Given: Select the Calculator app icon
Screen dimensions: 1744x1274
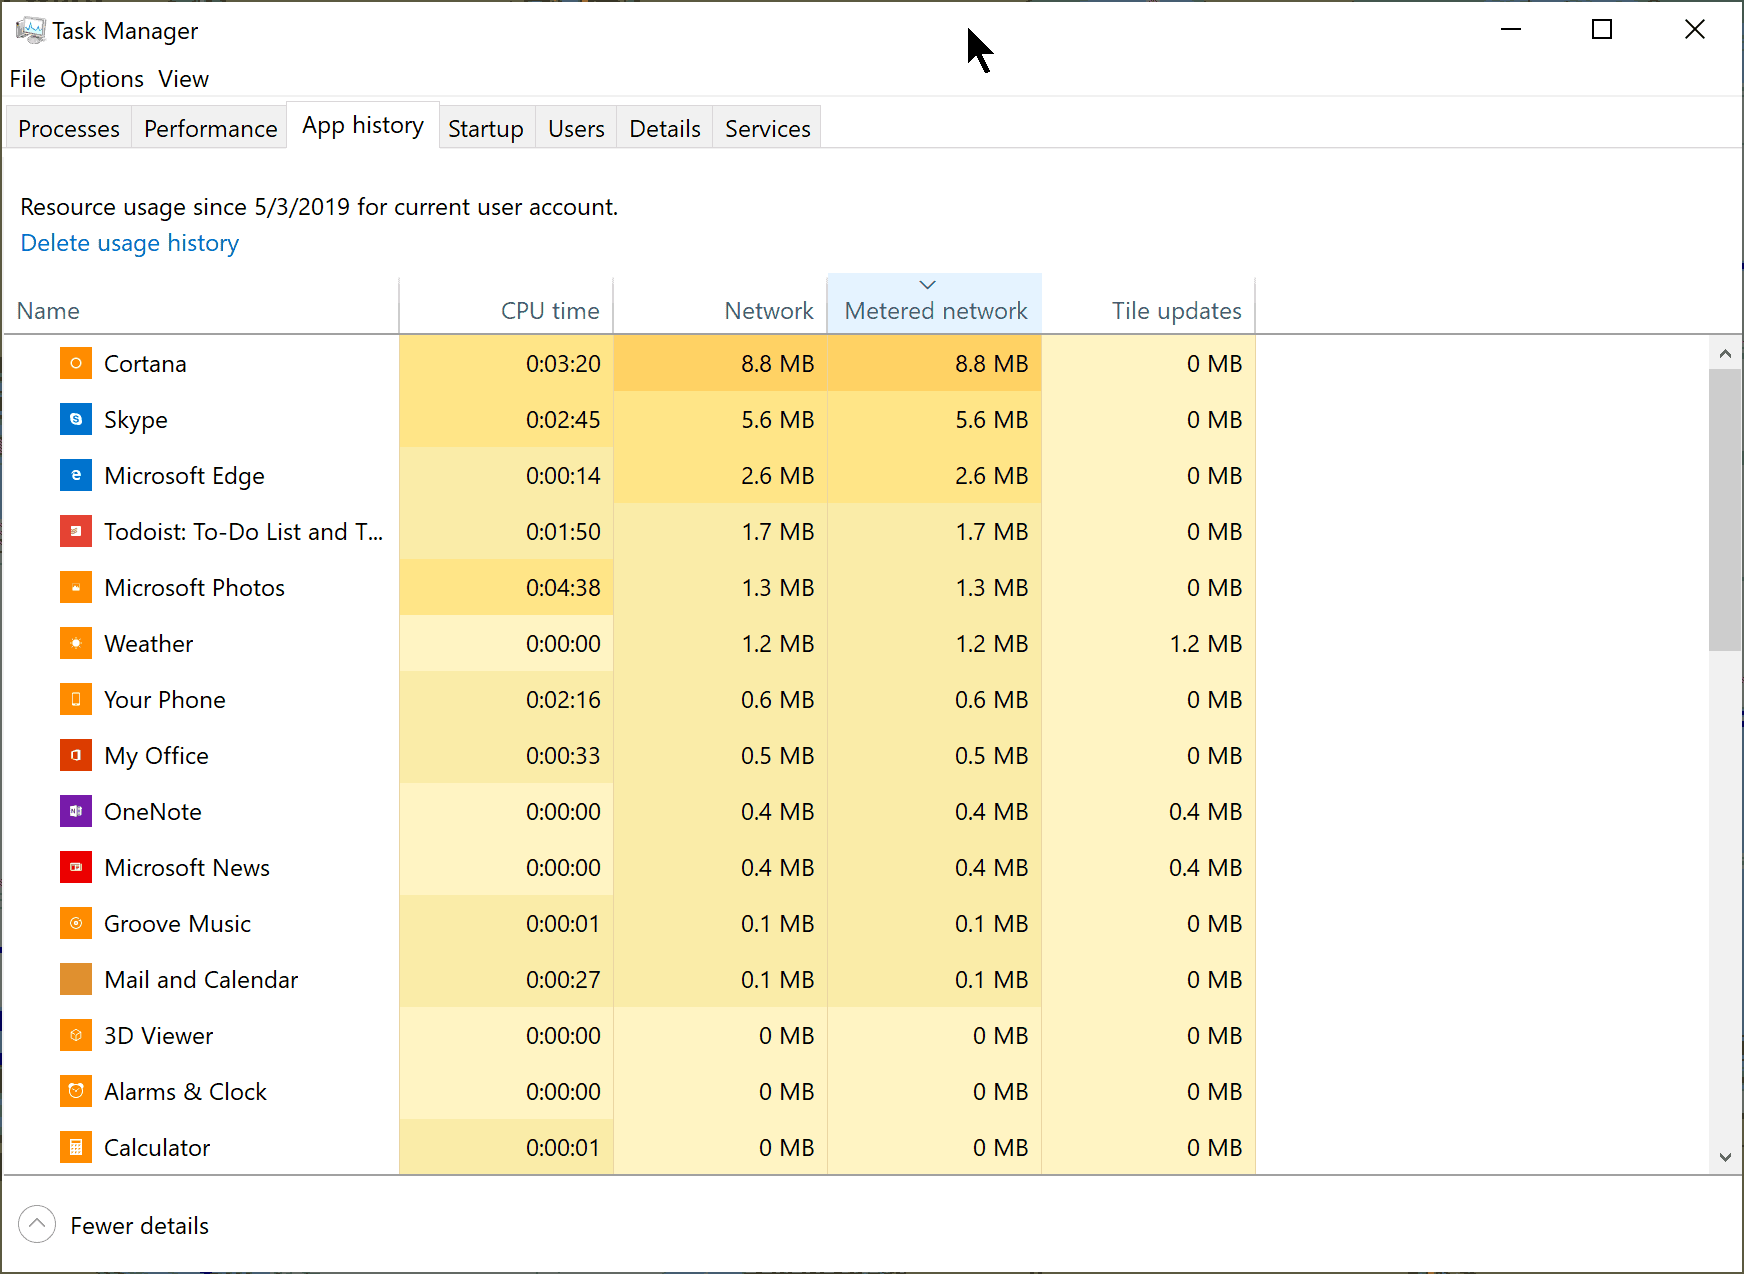Looking at the screenshot, I should click(76, 1147).
